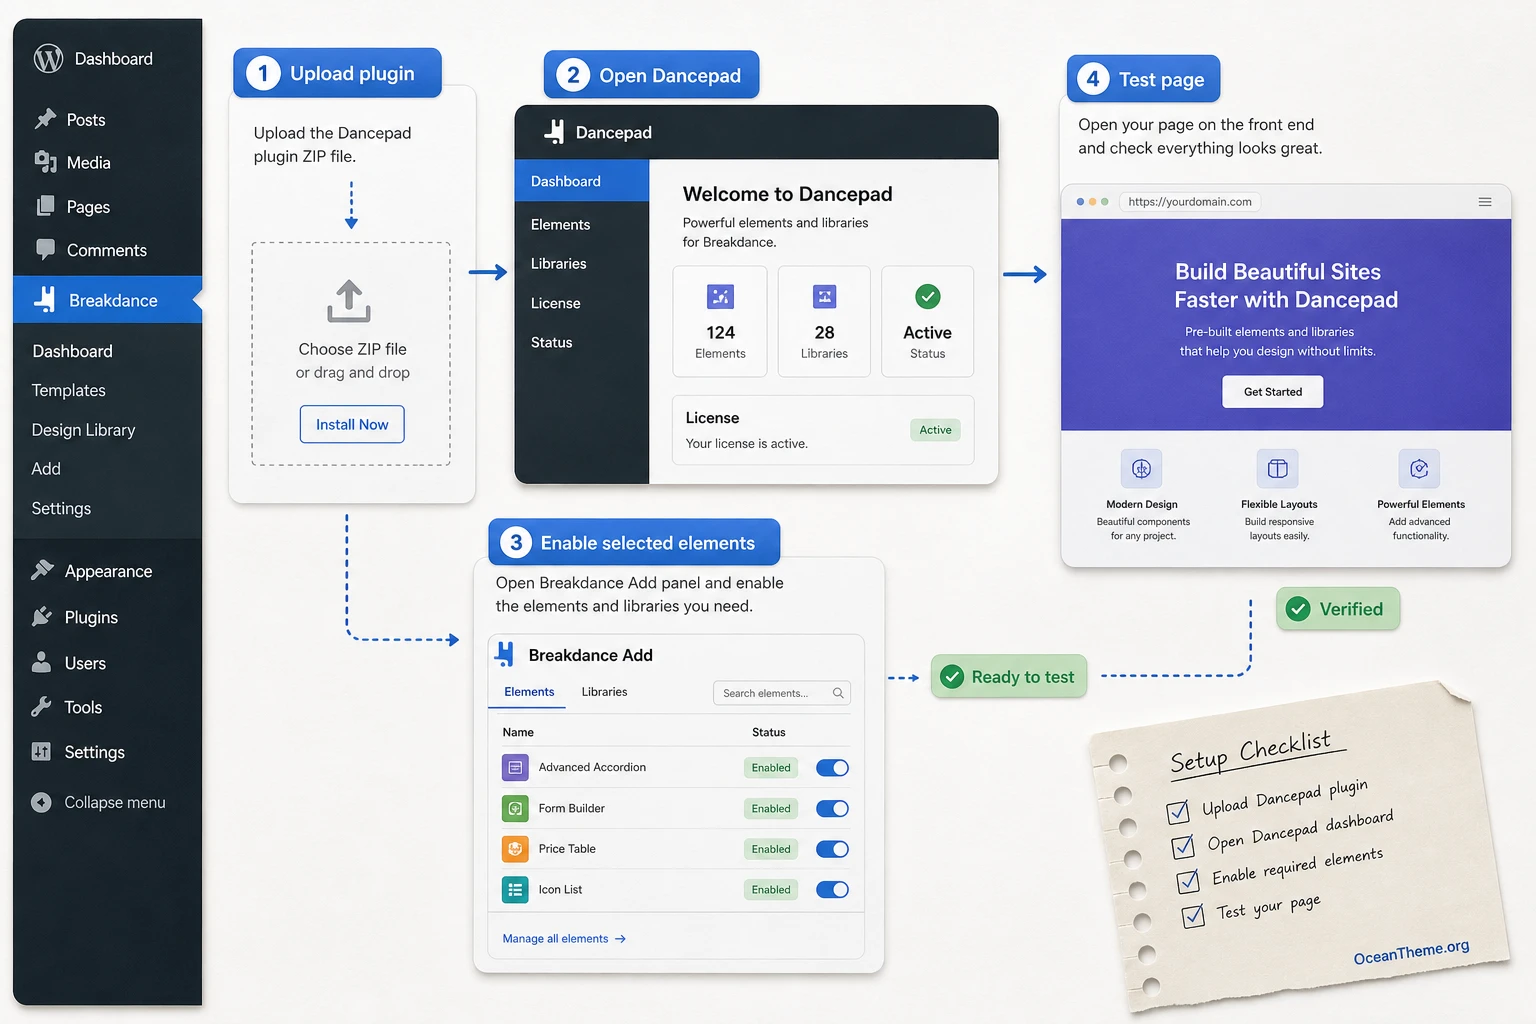The width and height of the screenshot is (1536, 1024).
Task: Open Plugins via the plug icon
Action: [42, 616]
